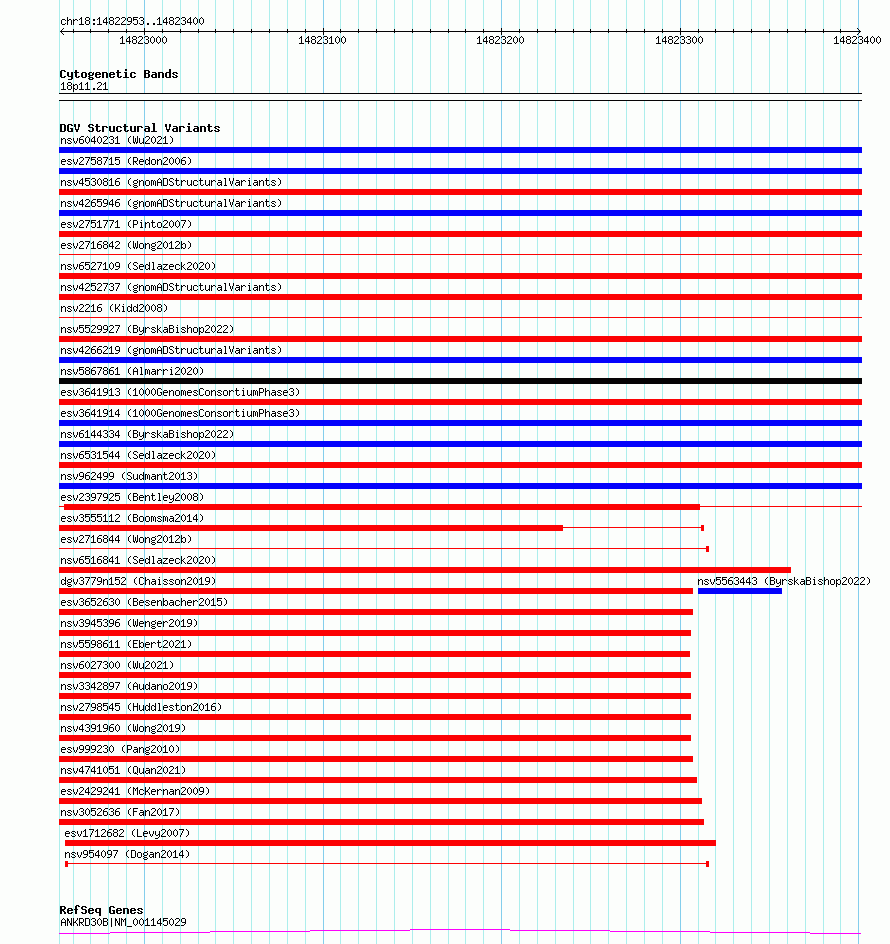Screen dimensions: 890x944
Task: Select the 18p11.21 band label
Action: point(84,87)
